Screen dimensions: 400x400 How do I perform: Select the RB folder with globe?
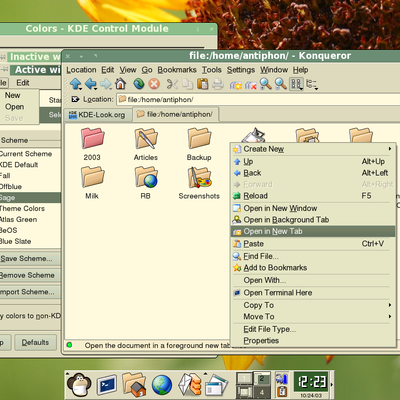pos(146,177)
